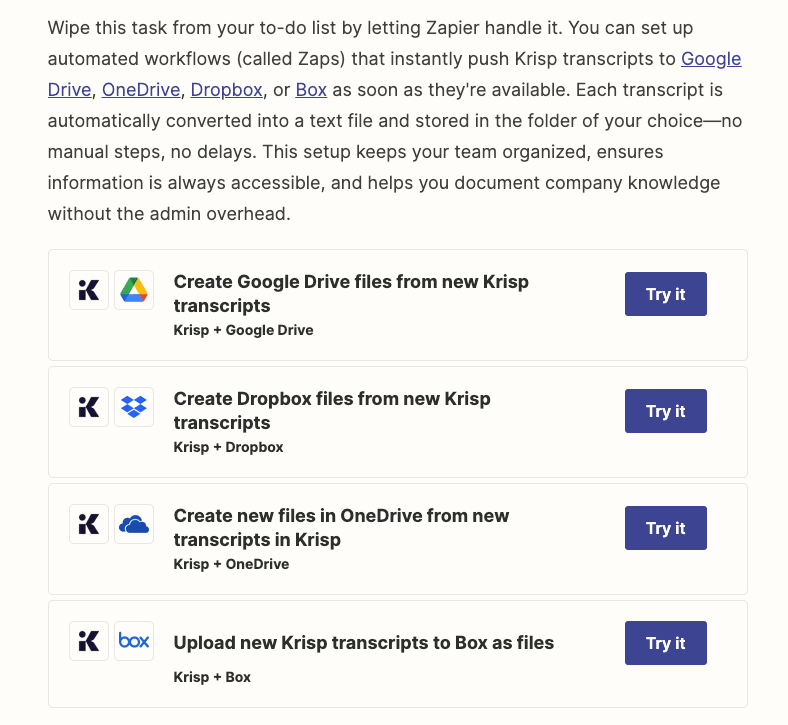Try the OneDrive Krisp Zap
788x725 pixels.
(665, 528)
